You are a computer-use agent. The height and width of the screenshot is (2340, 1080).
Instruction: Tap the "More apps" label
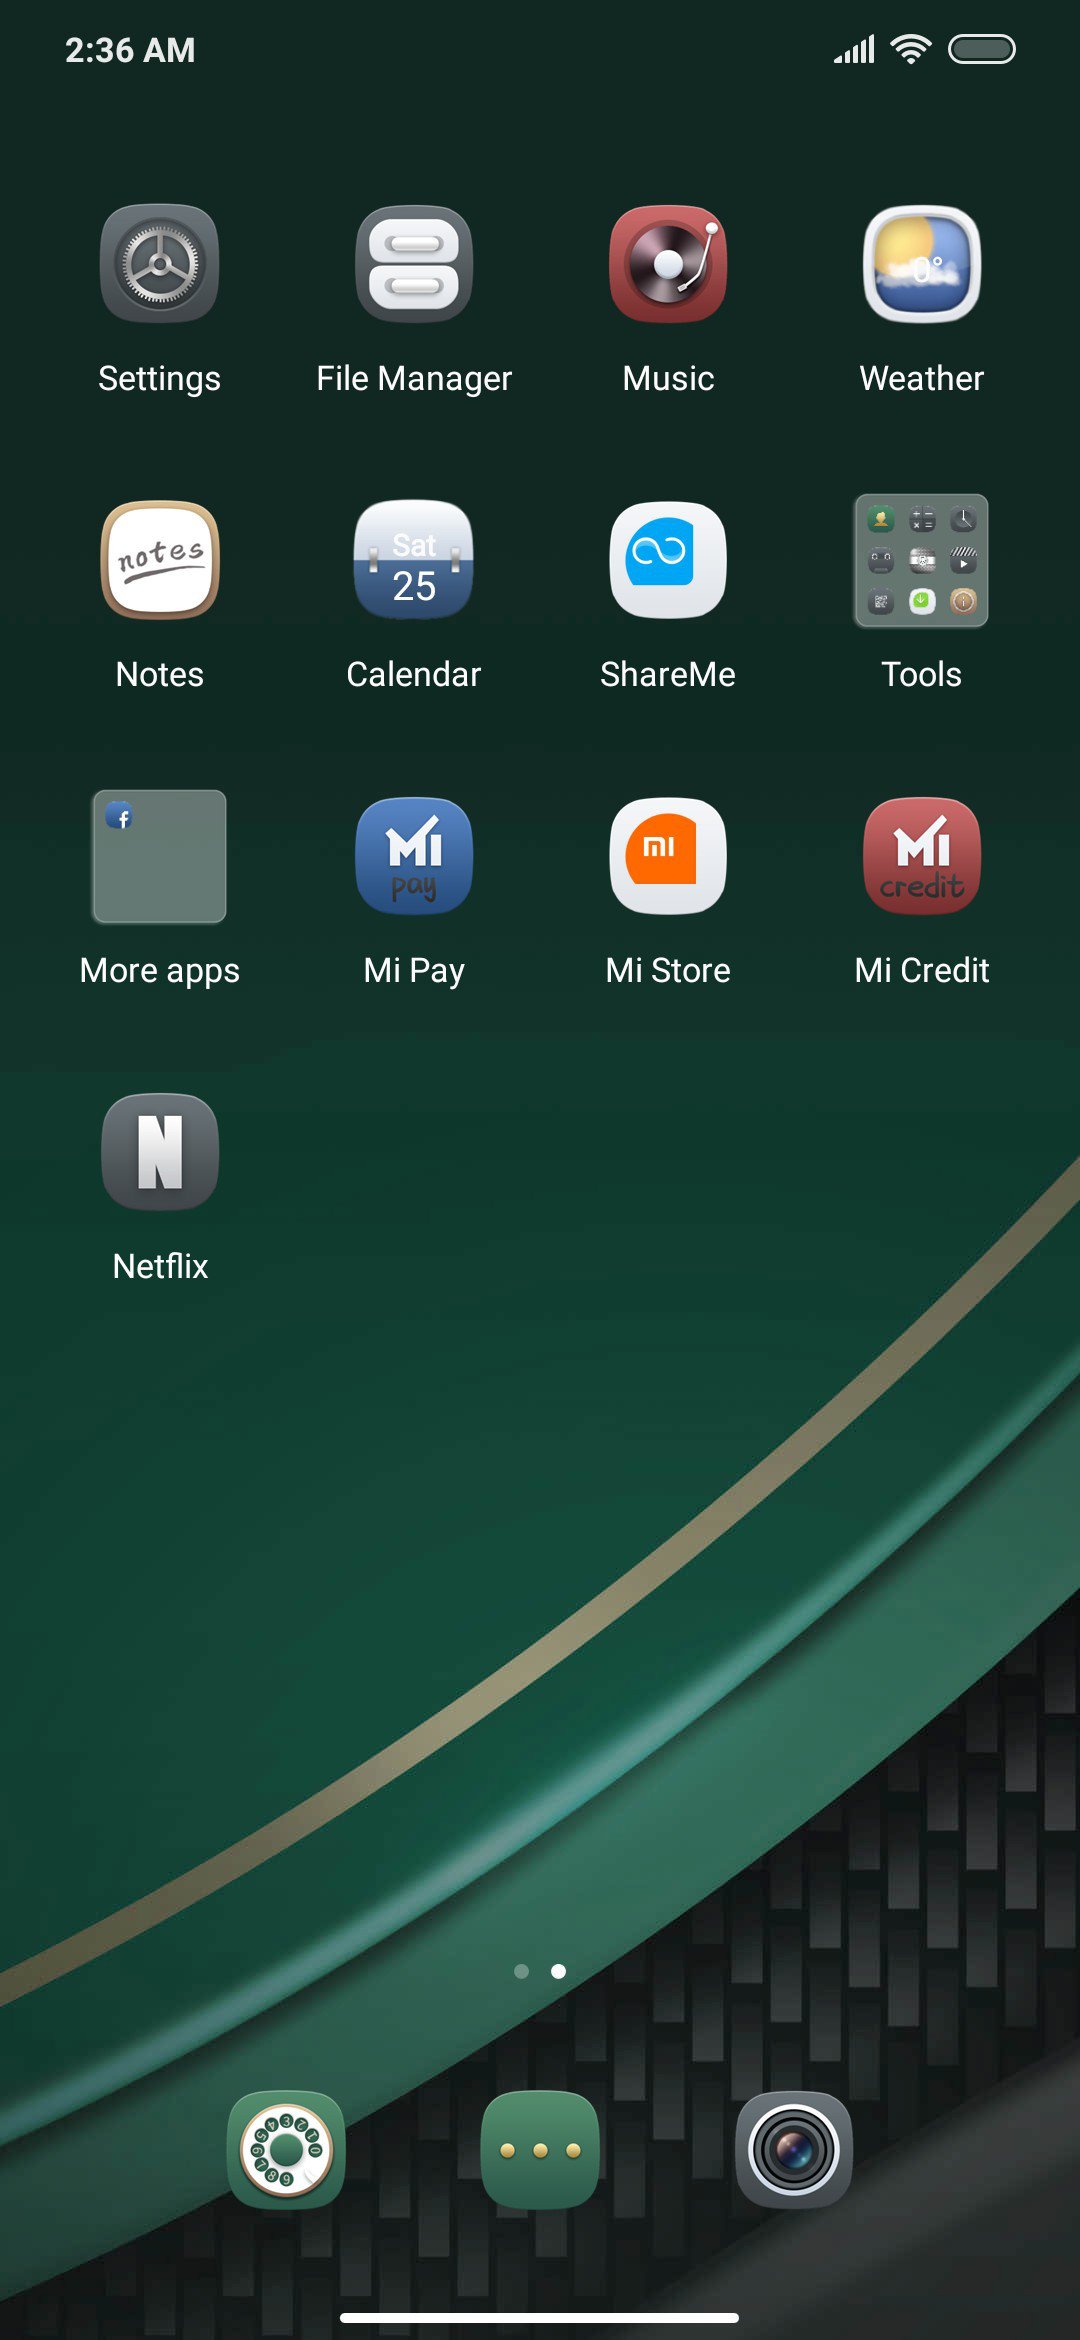click(x=160, y=971)
